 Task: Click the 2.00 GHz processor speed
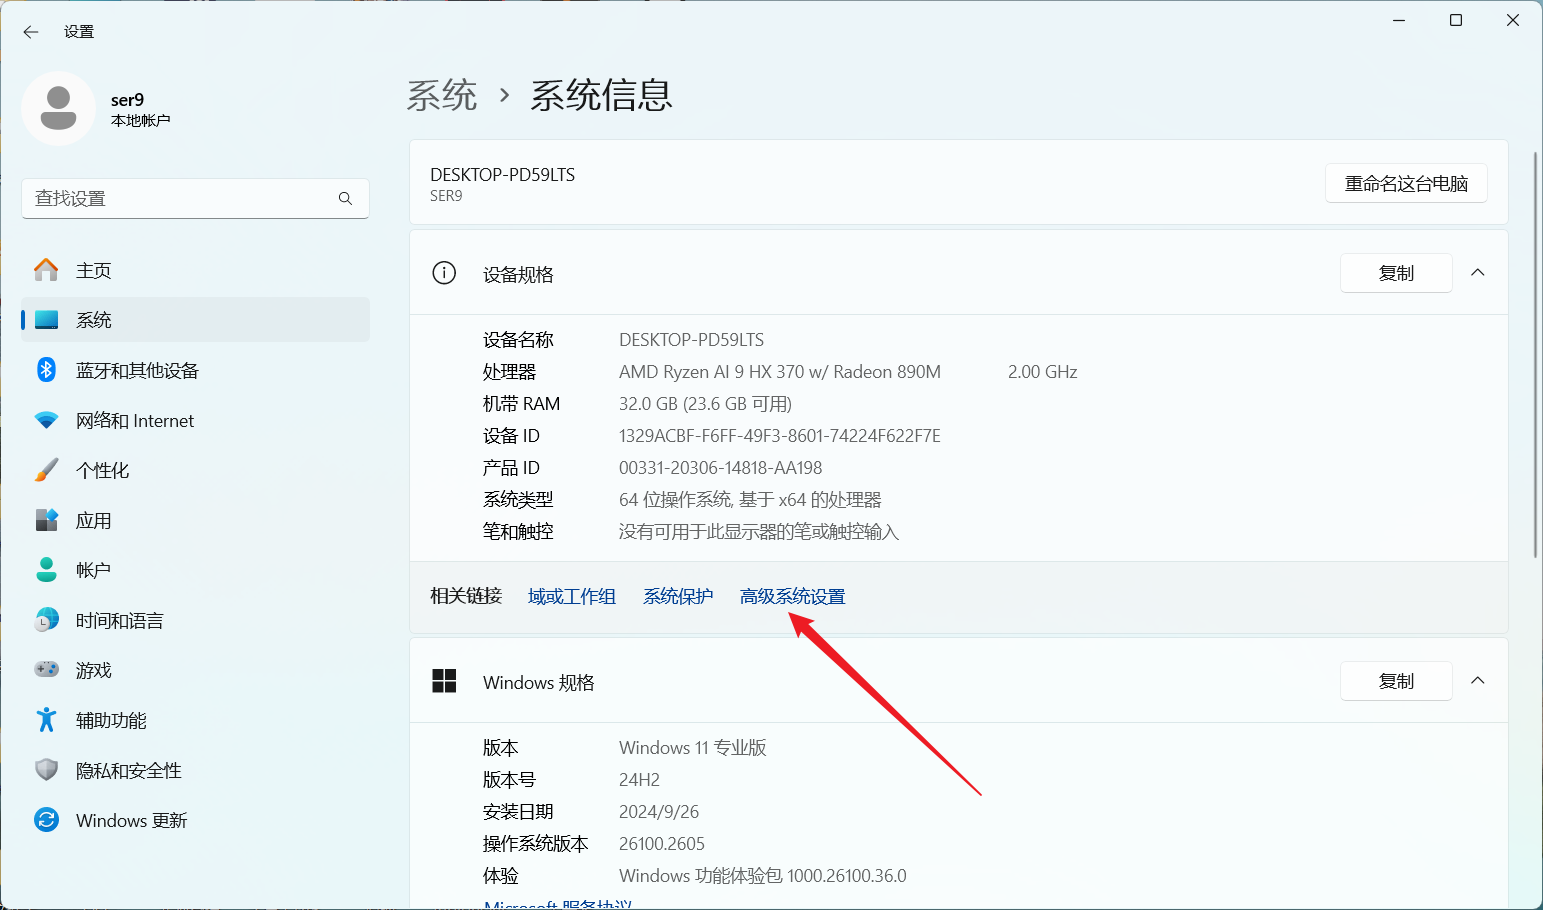(x=1042, y=372)
